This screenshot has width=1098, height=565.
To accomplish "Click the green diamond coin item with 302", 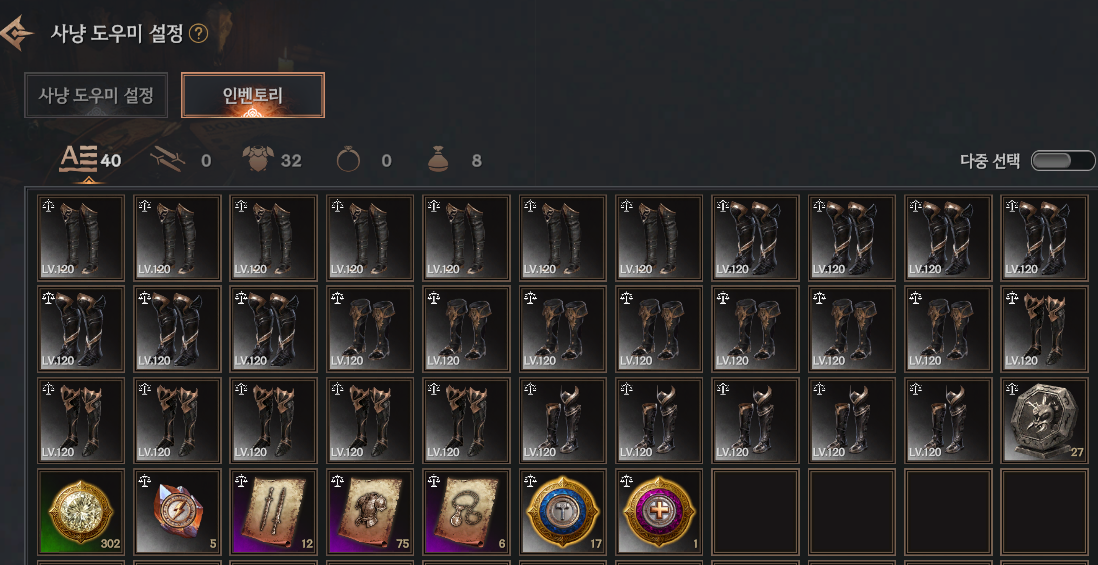I will pos(81,512).
